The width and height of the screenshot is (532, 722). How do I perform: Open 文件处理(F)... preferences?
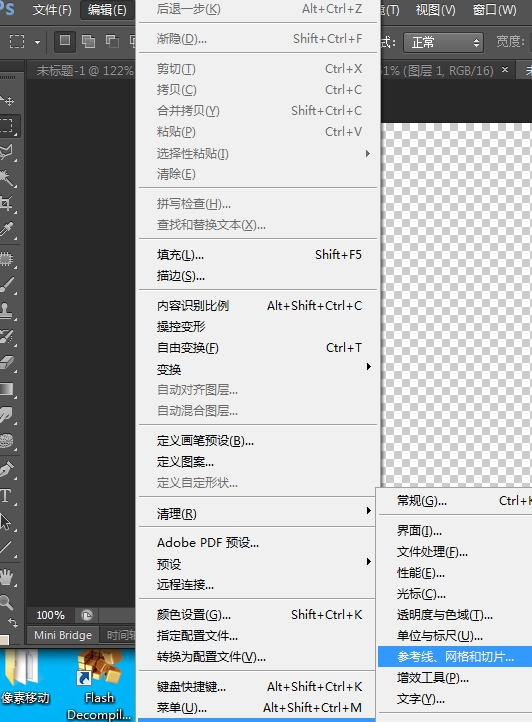coord(455,552)
